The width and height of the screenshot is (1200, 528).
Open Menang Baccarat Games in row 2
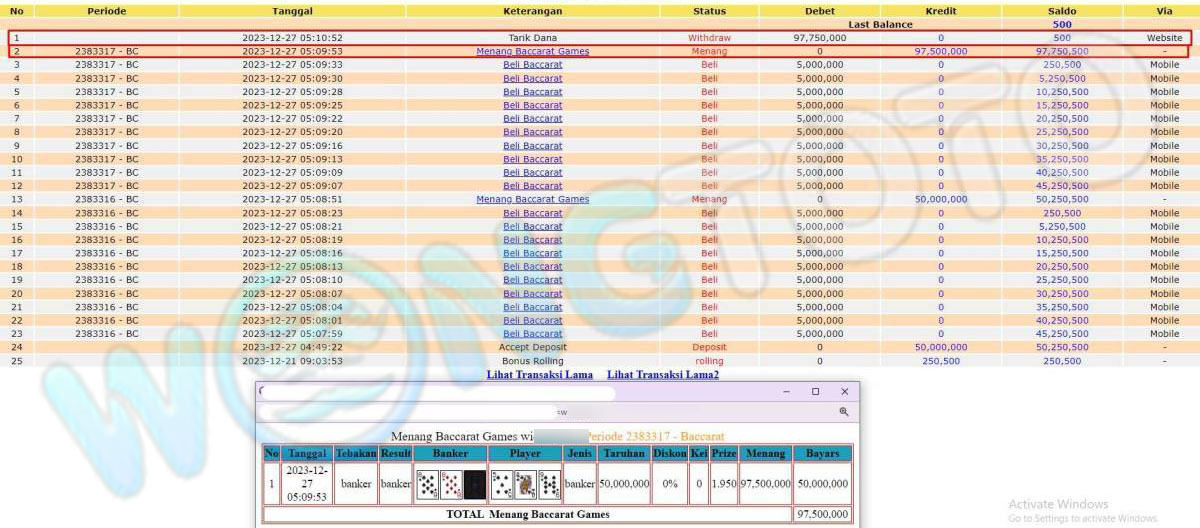point(532,51)
